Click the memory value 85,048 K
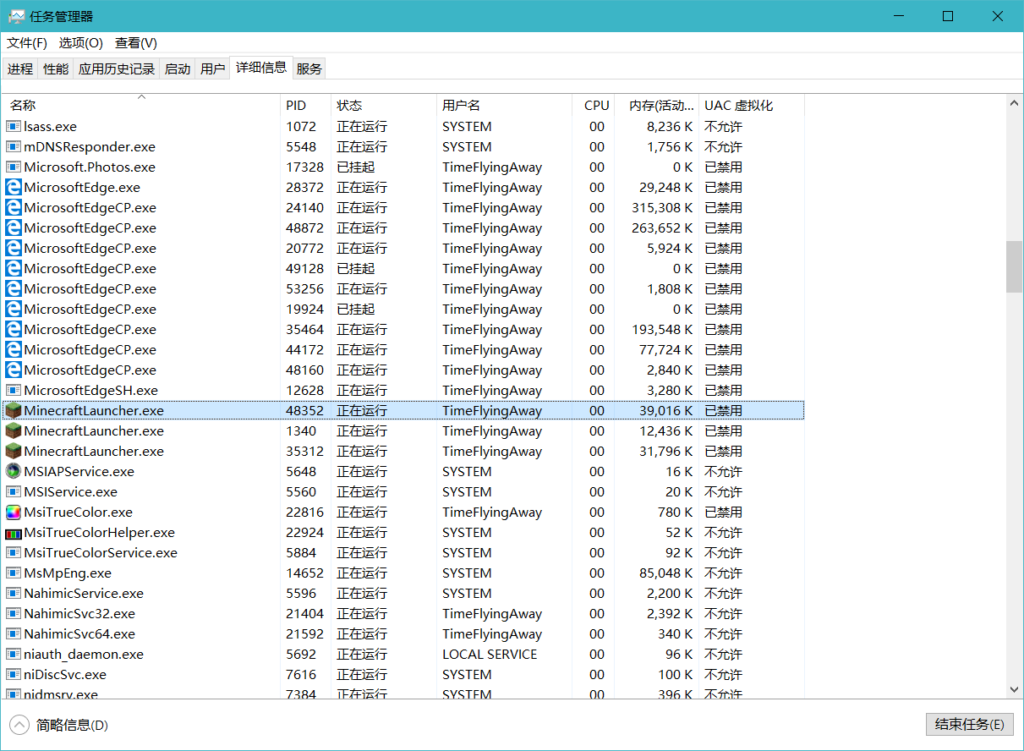Screen dimensions: 1024x751 (x=665, y=573)
